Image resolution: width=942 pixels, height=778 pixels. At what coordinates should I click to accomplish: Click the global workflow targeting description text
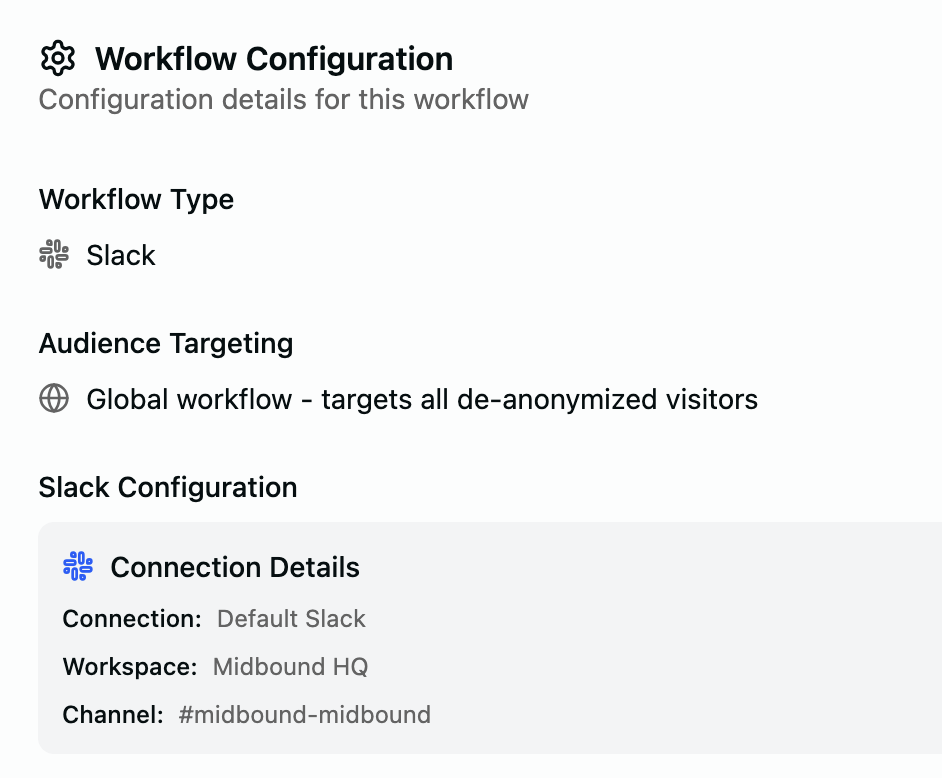pos(421,399)
